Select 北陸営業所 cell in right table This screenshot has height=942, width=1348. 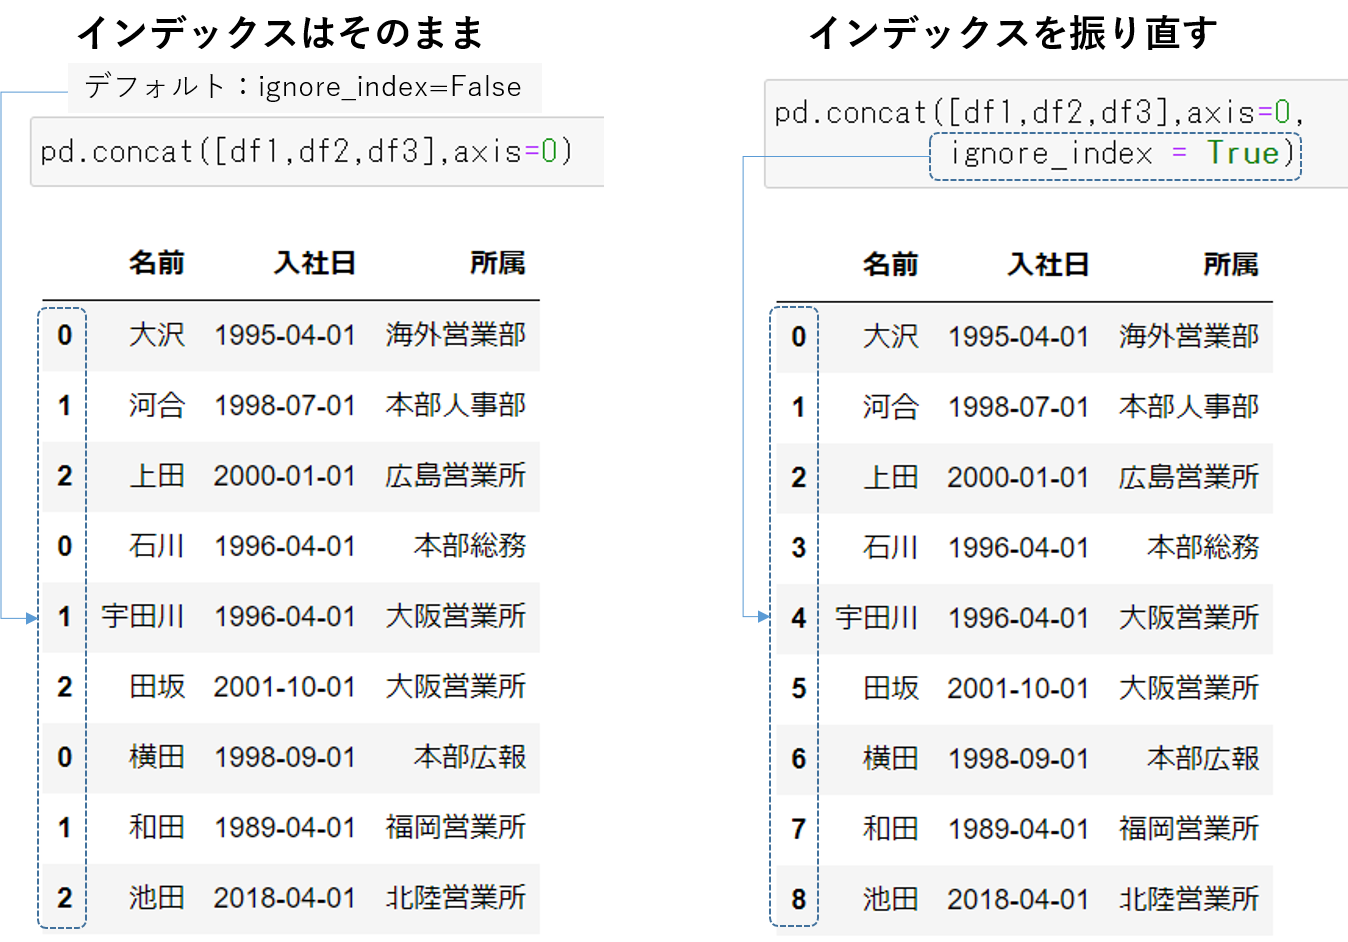click(x=1188, y=899)
